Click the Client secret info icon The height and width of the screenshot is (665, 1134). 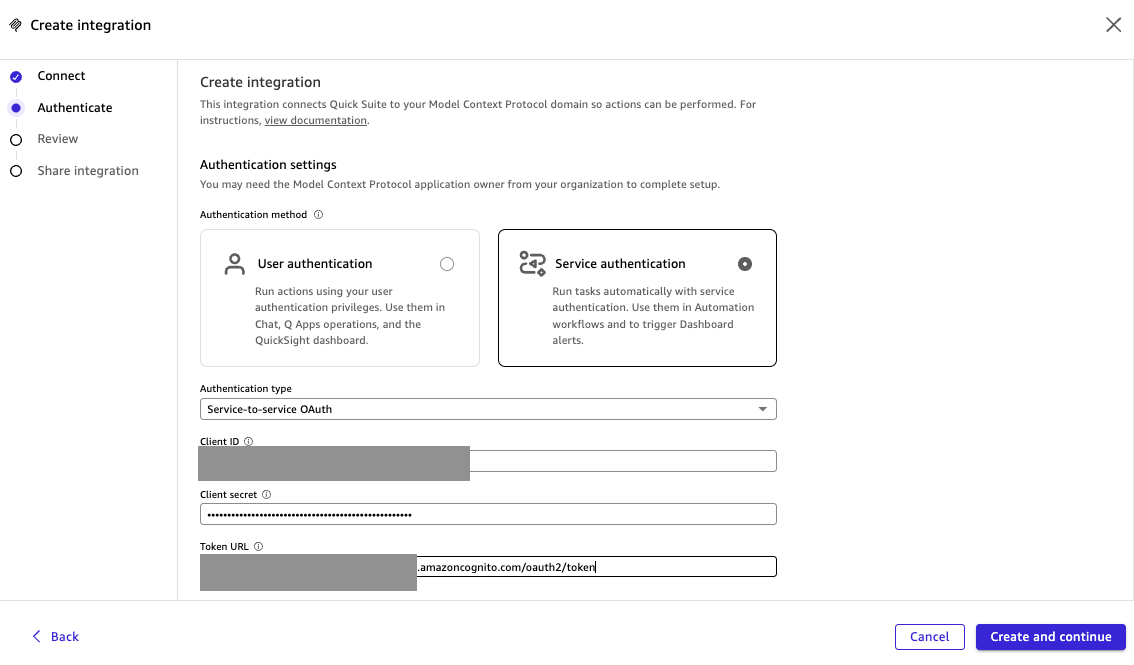pyautogui.click(x=266, y=494)
